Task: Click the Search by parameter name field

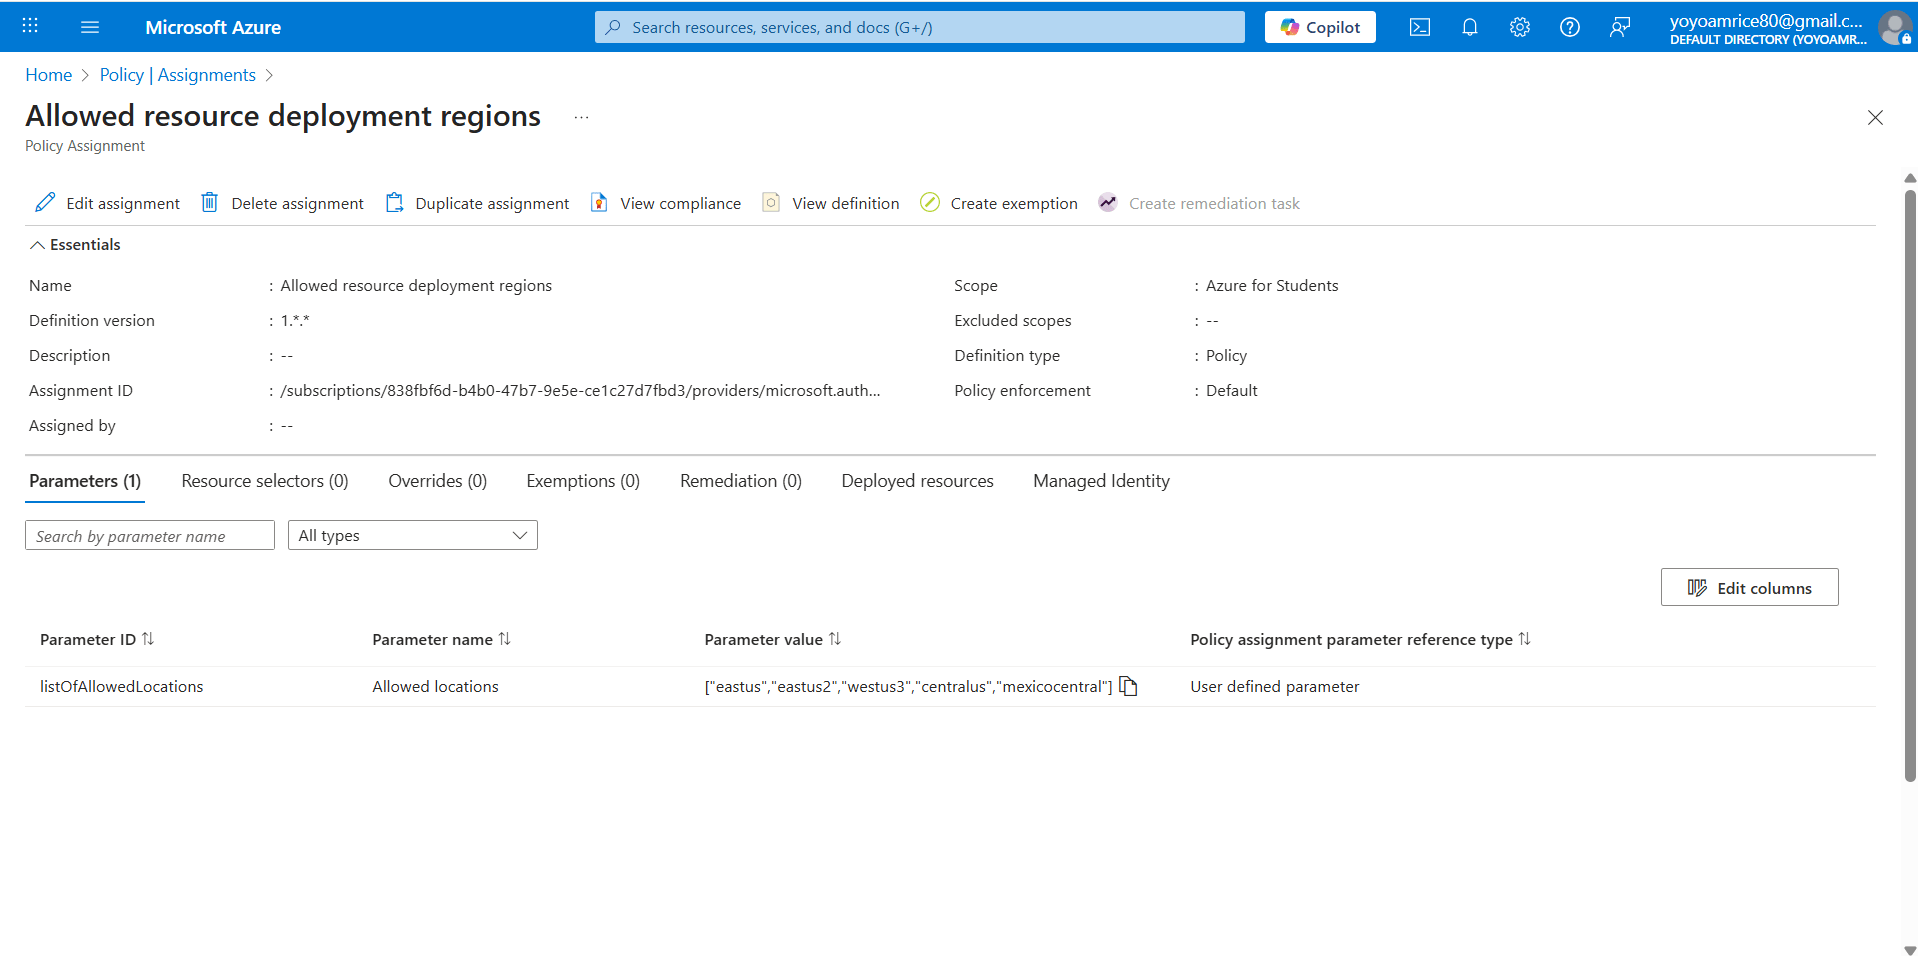Action: tap(150, 535)
